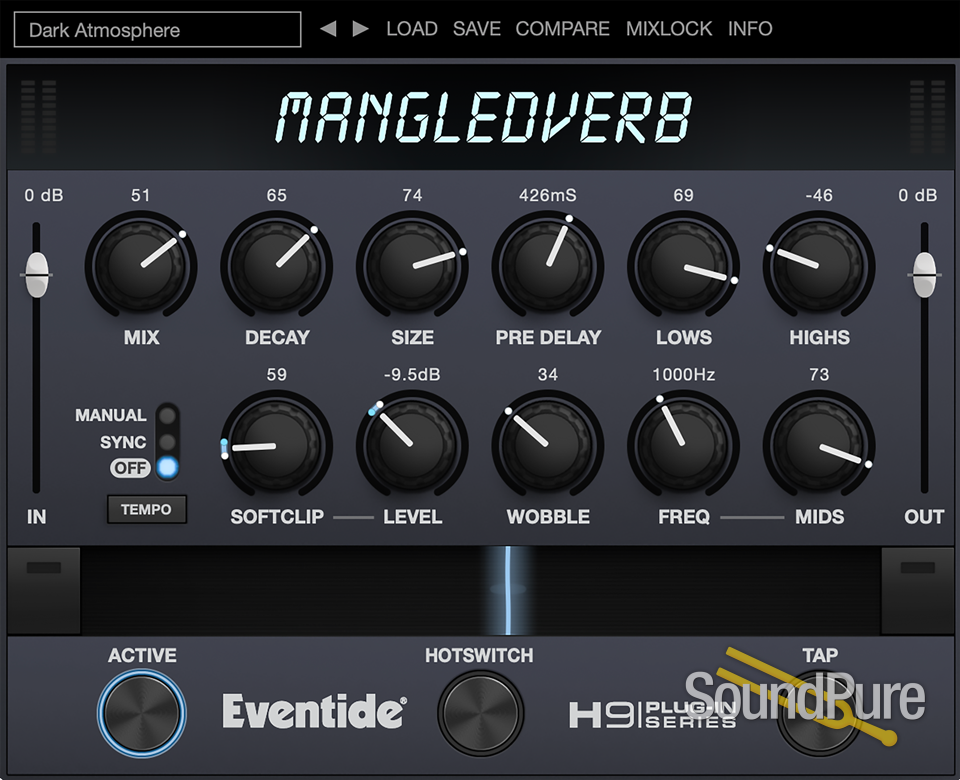Click the LEVEL knob
This screenshot has width=960, height=780.
coord(413,444)
